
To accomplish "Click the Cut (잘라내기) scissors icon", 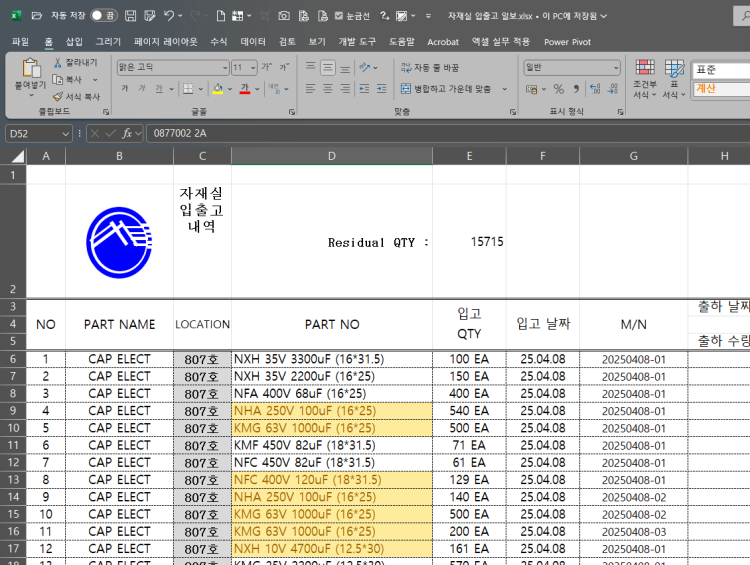I will pyautogui.click(x=58, y=62).
